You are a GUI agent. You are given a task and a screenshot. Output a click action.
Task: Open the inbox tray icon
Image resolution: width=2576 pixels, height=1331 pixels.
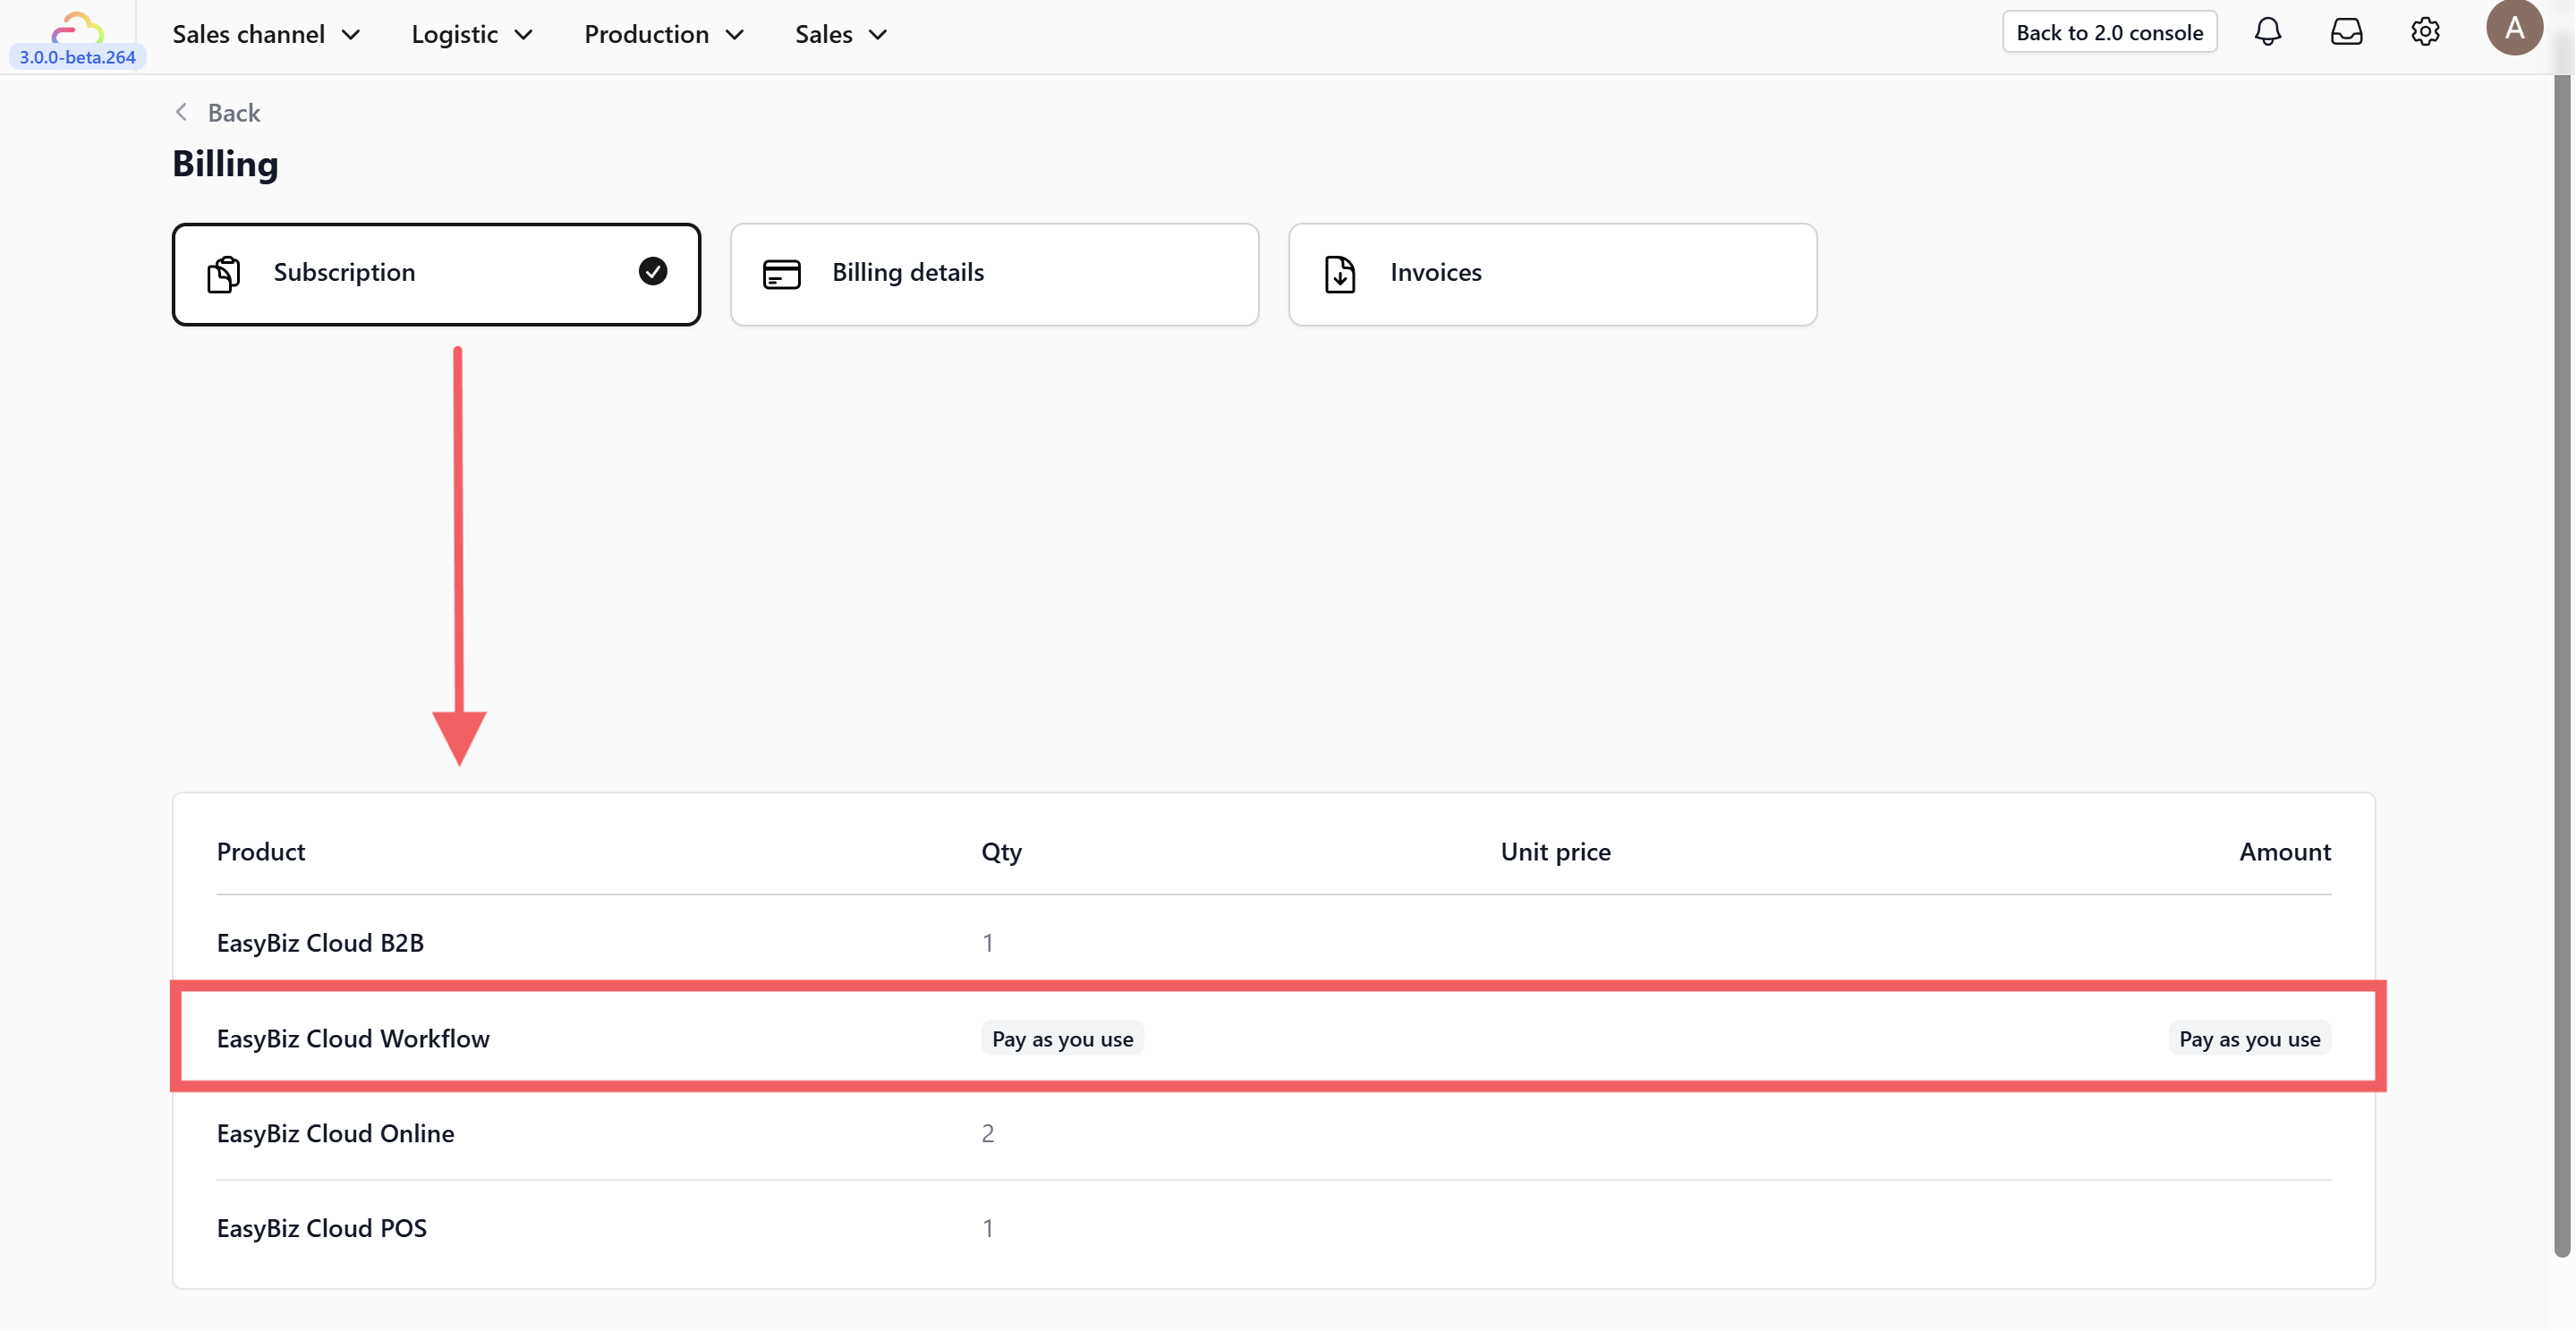(2346, 32)
